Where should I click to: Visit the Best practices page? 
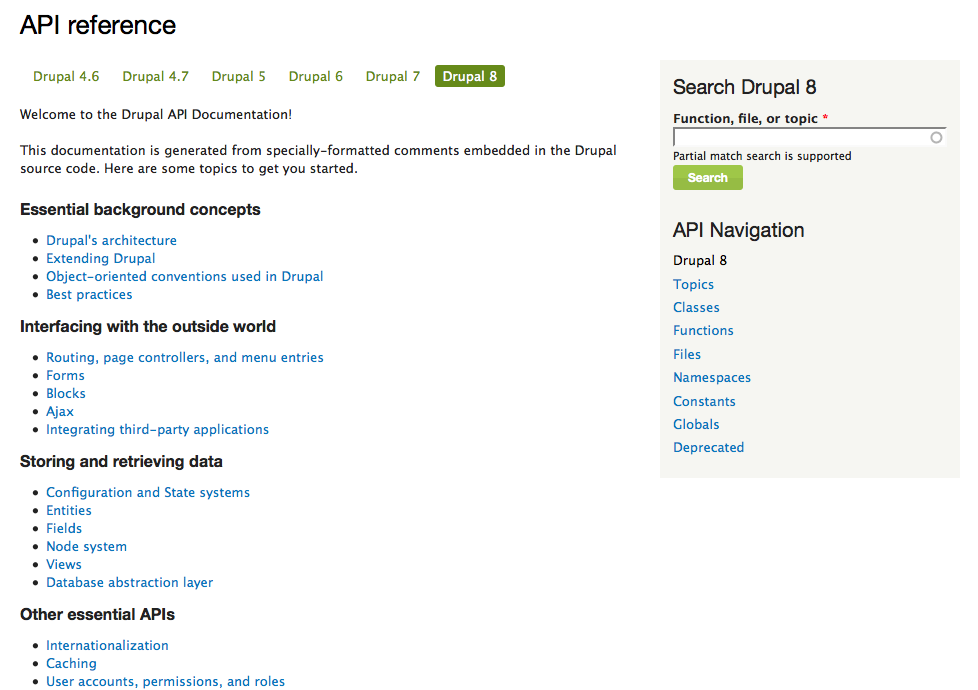pyautogui.click(x=89, y=294)
